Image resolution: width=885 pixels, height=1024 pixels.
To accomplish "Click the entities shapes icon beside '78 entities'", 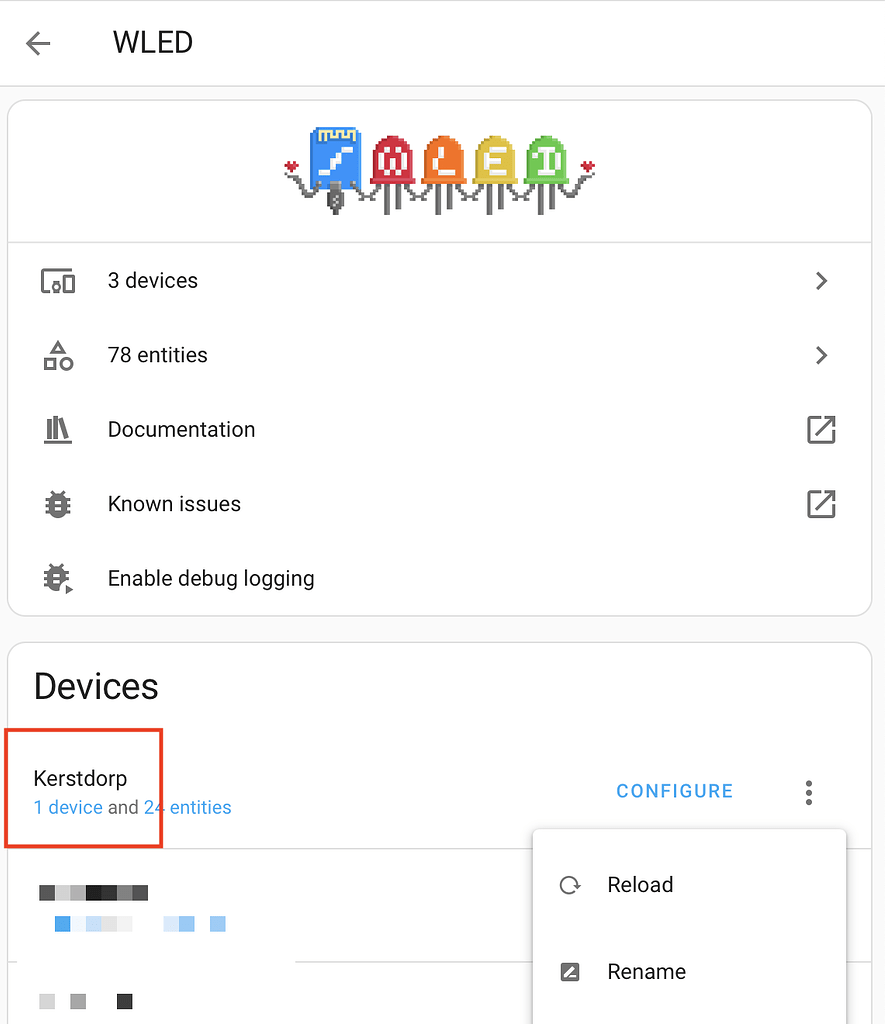I will [58, 355].
